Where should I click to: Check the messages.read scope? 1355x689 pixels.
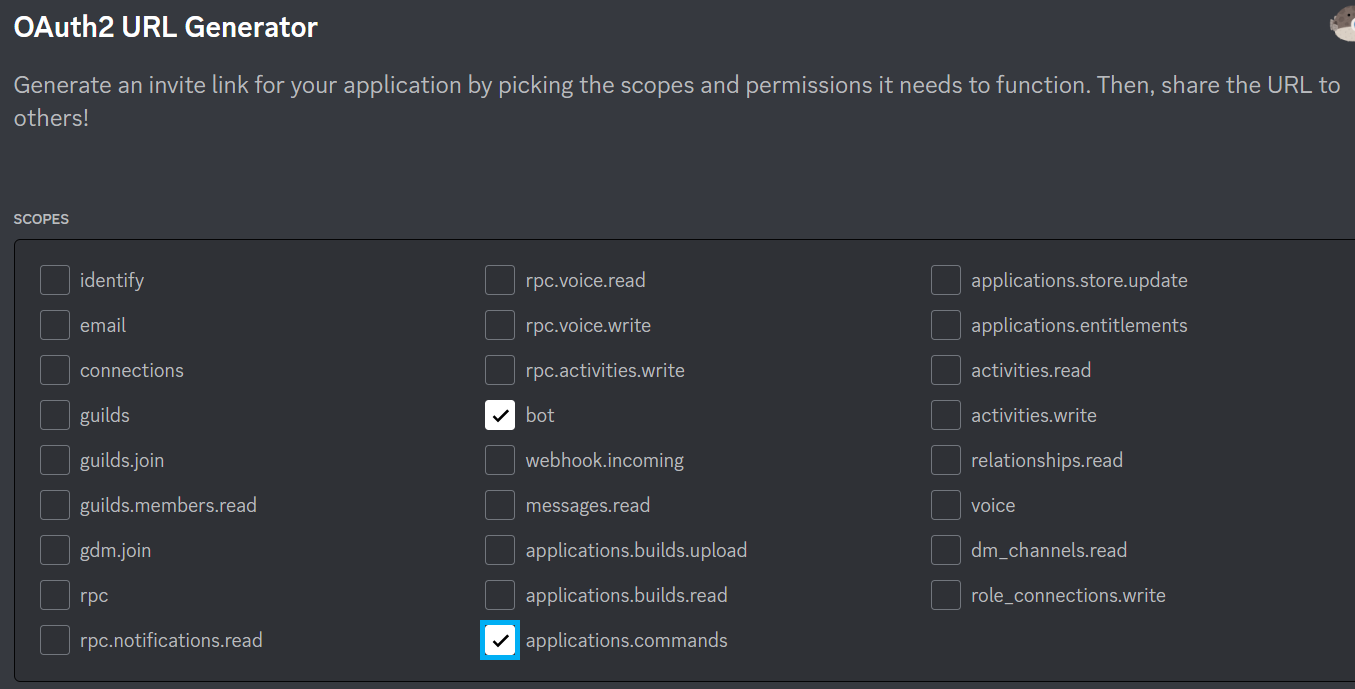pyautogui.click(x=500, y=505)
